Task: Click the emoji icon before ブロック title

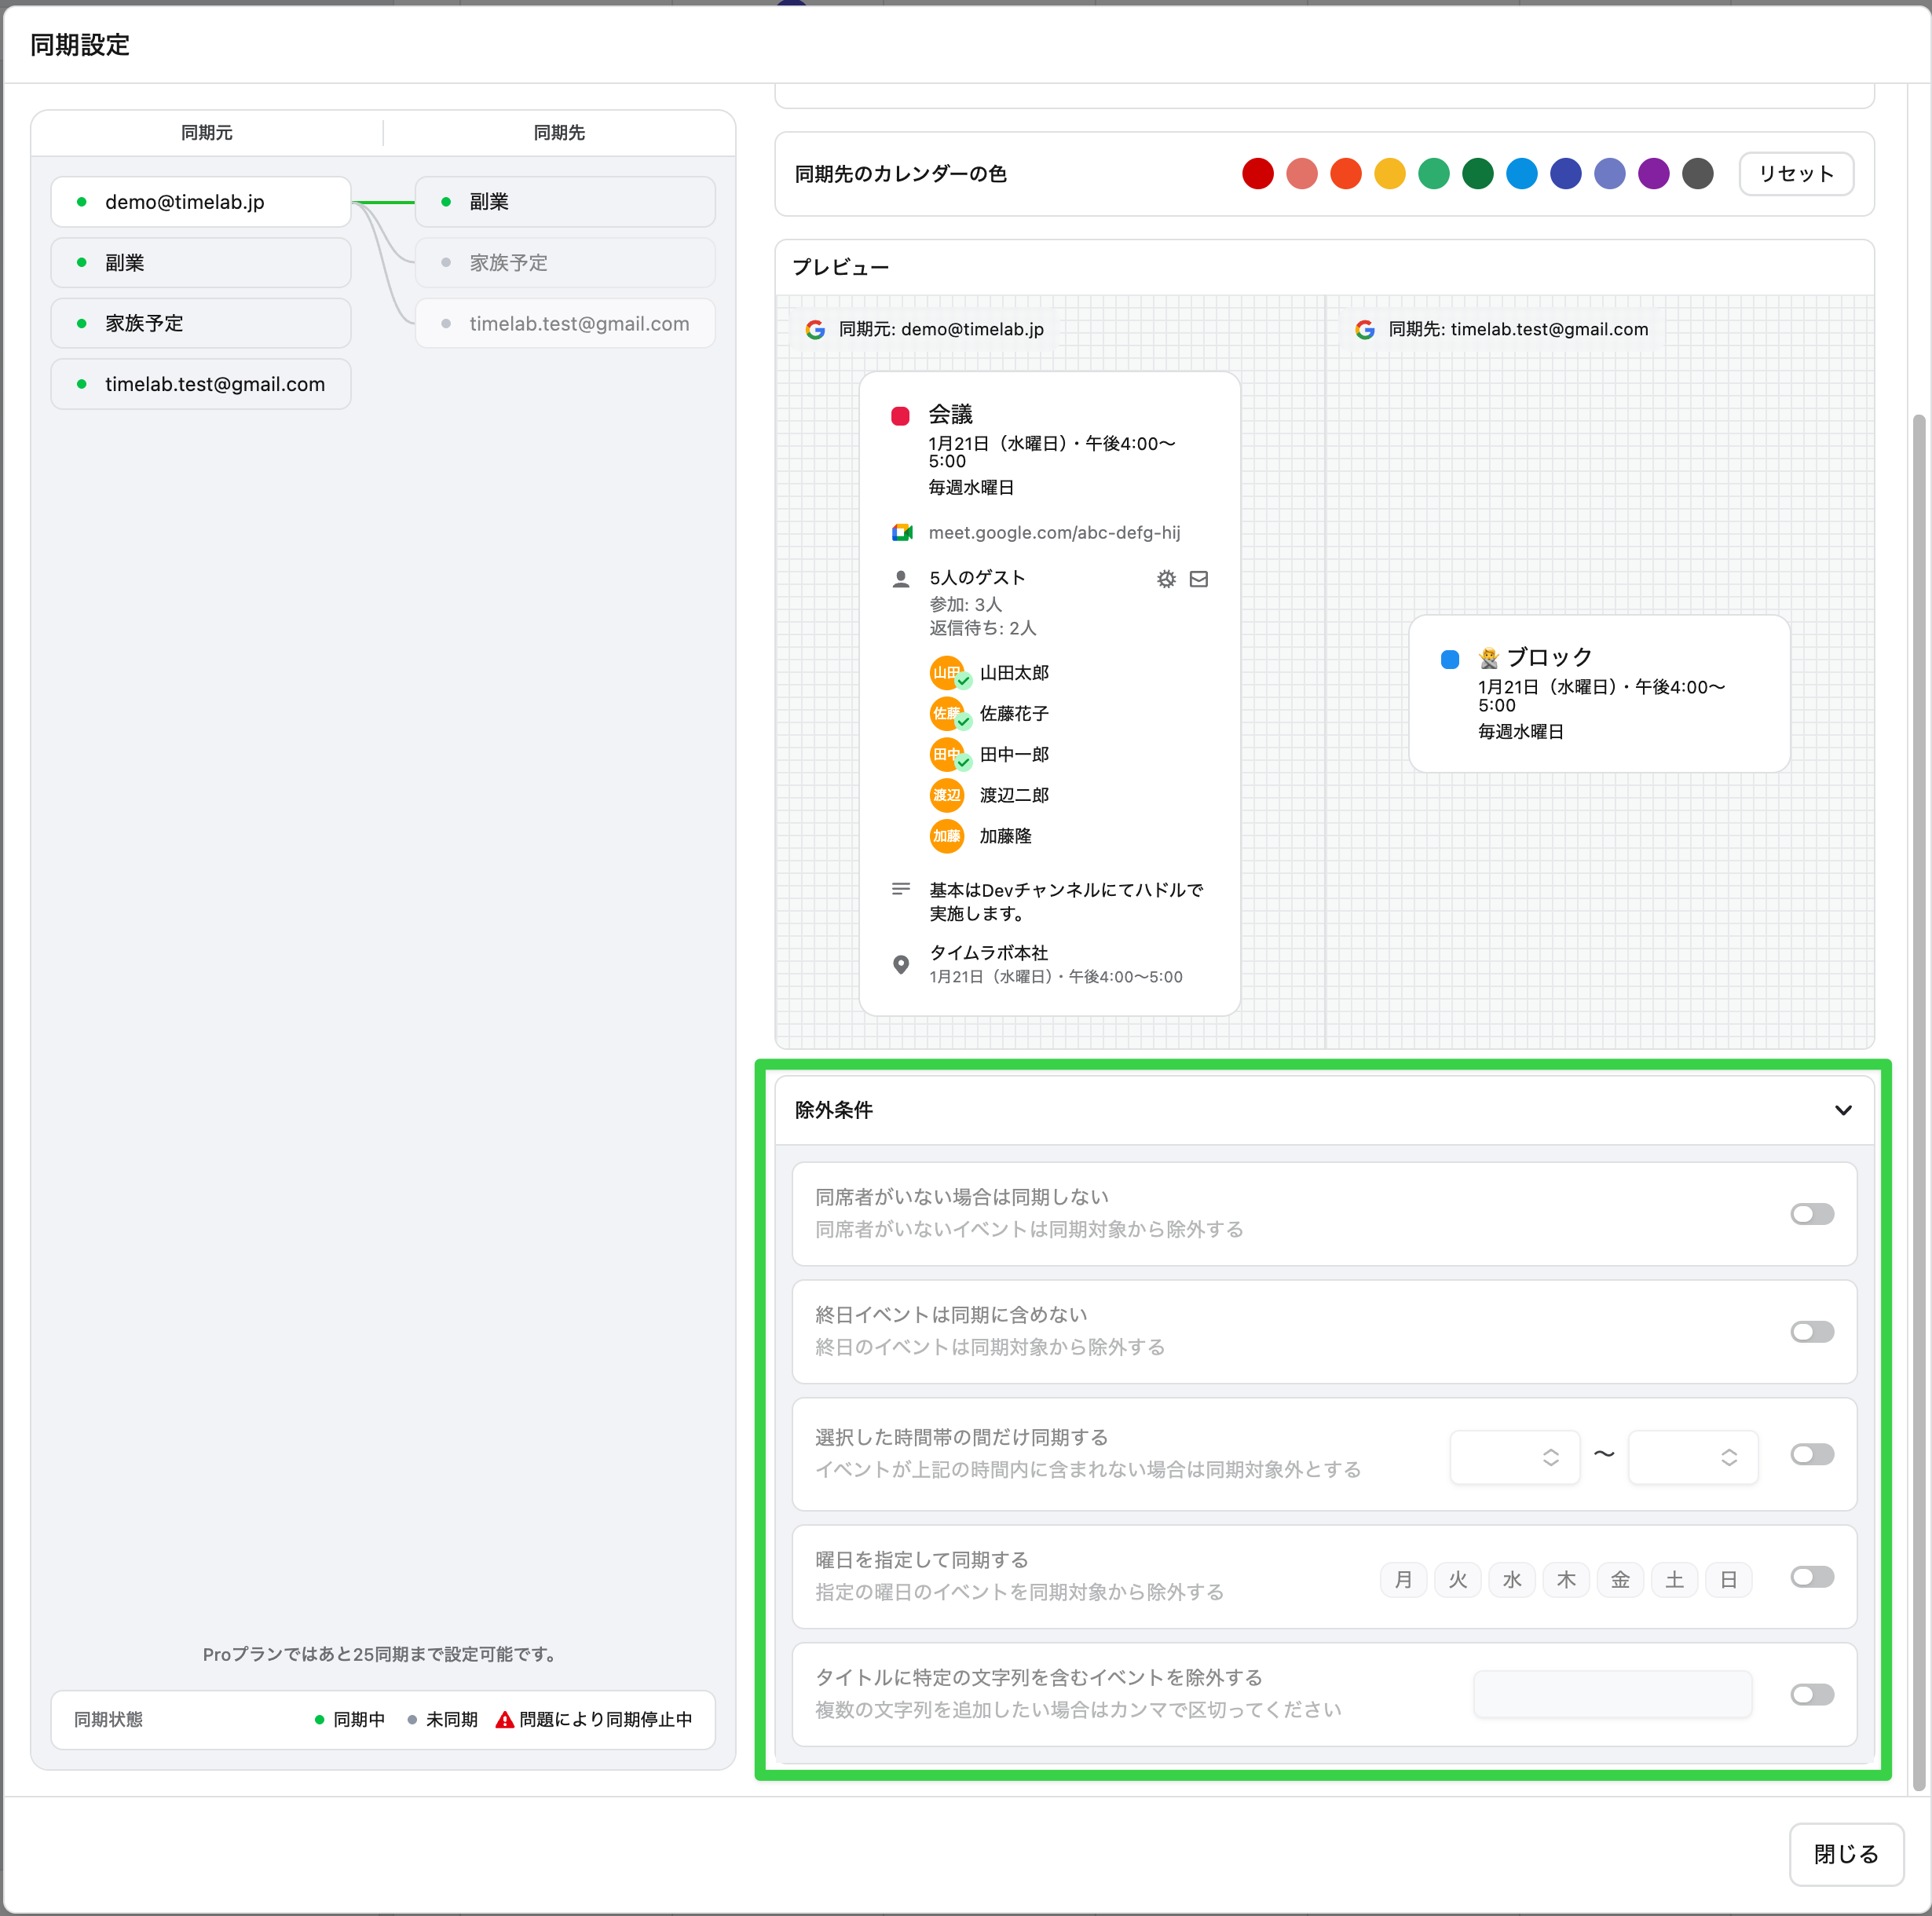Action: tap(1489, 658)
